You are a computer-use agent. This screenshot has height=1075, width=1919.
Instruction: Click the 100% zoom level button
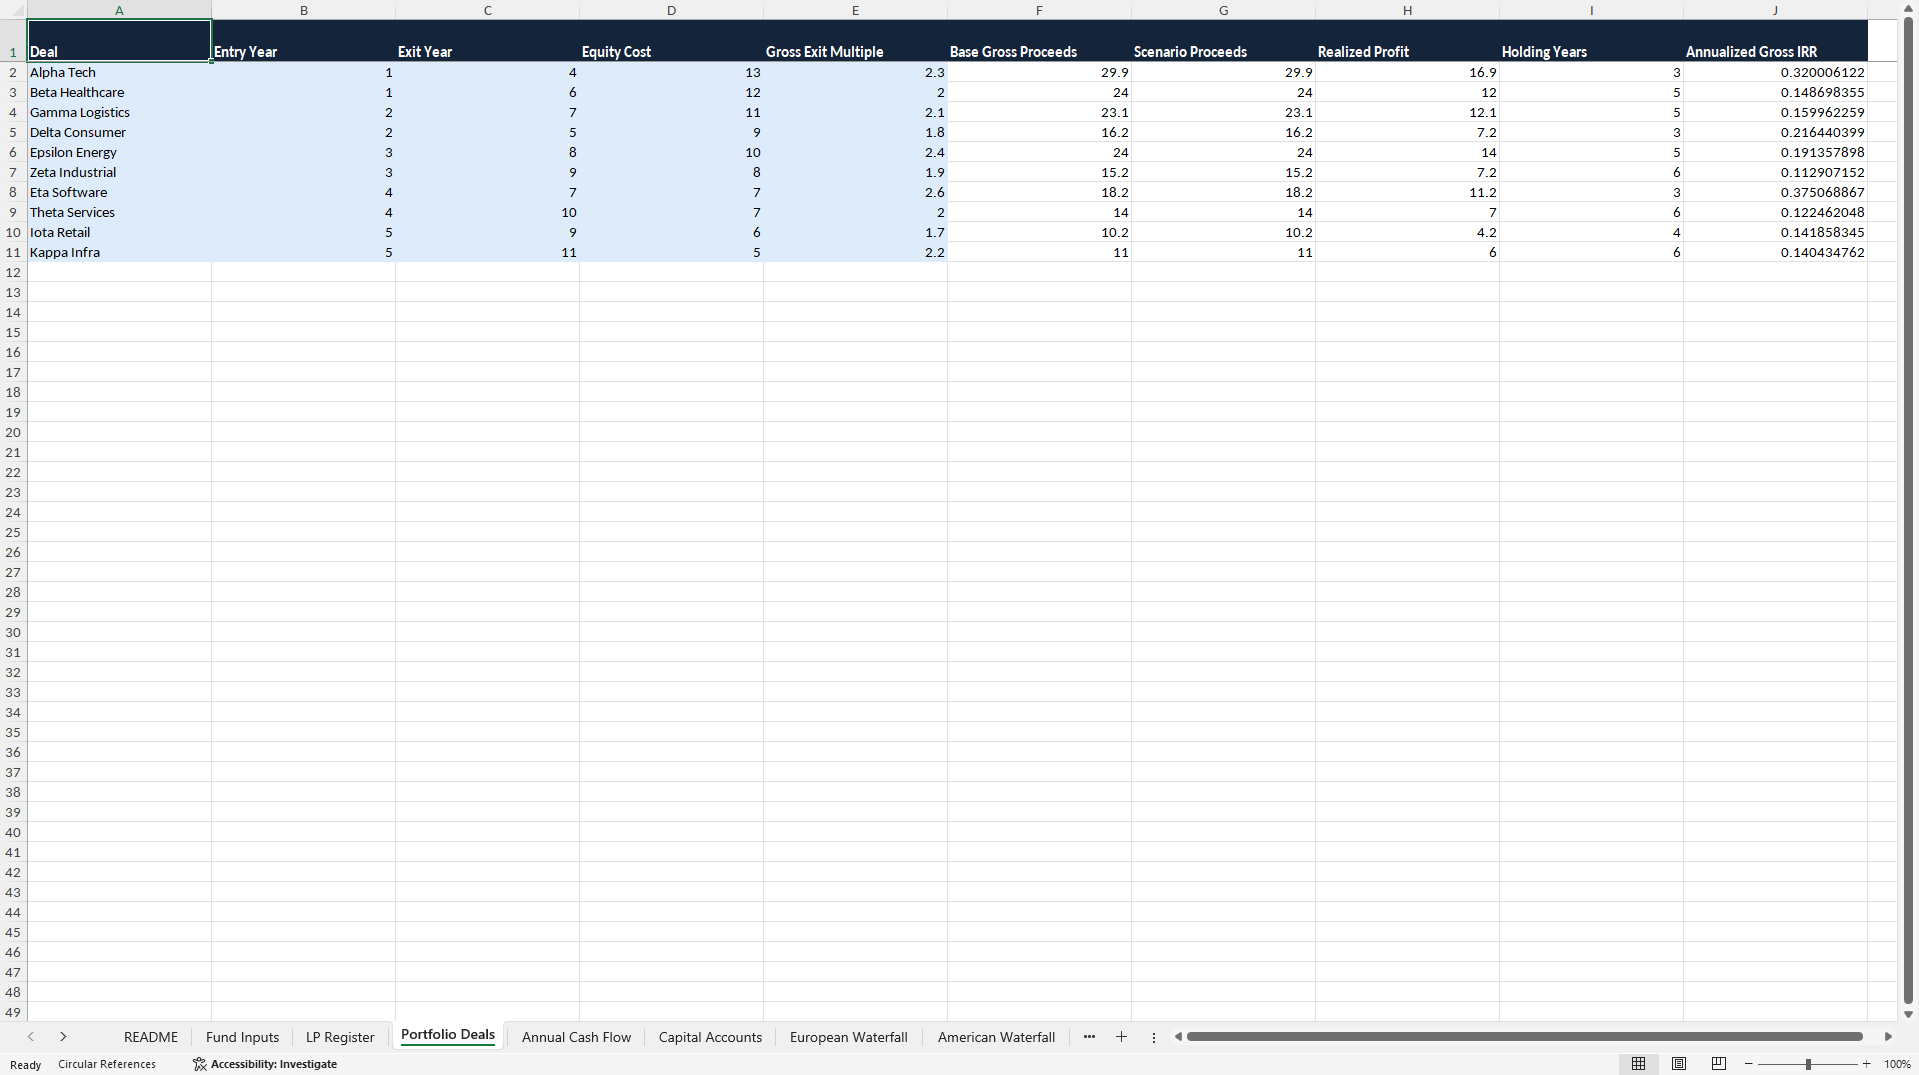point(1897,1064)
